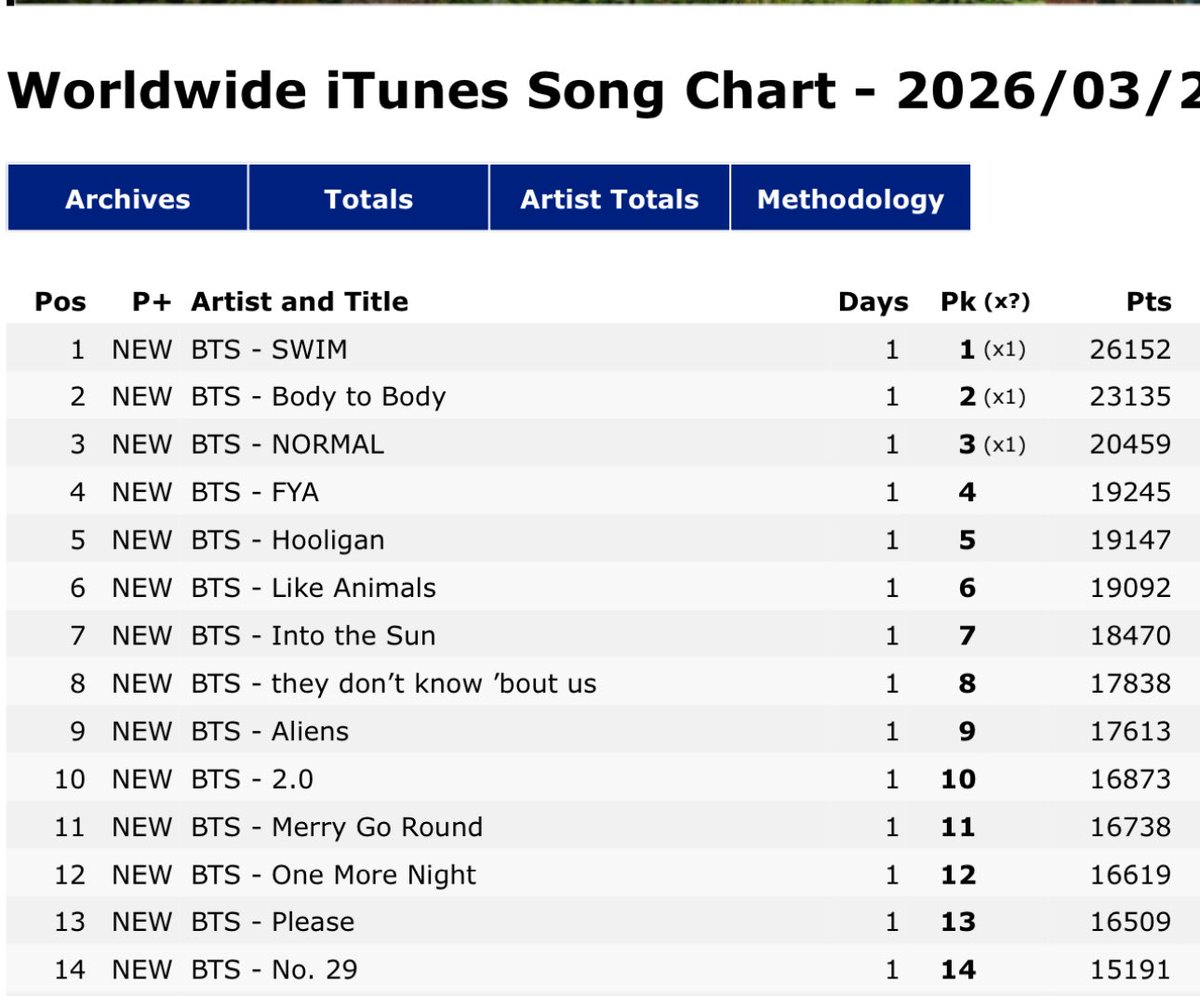Screen dimensions: 1200x996
Task: Click the Worldwide iTunes Song Chart heading
Action: pos(604,92)
